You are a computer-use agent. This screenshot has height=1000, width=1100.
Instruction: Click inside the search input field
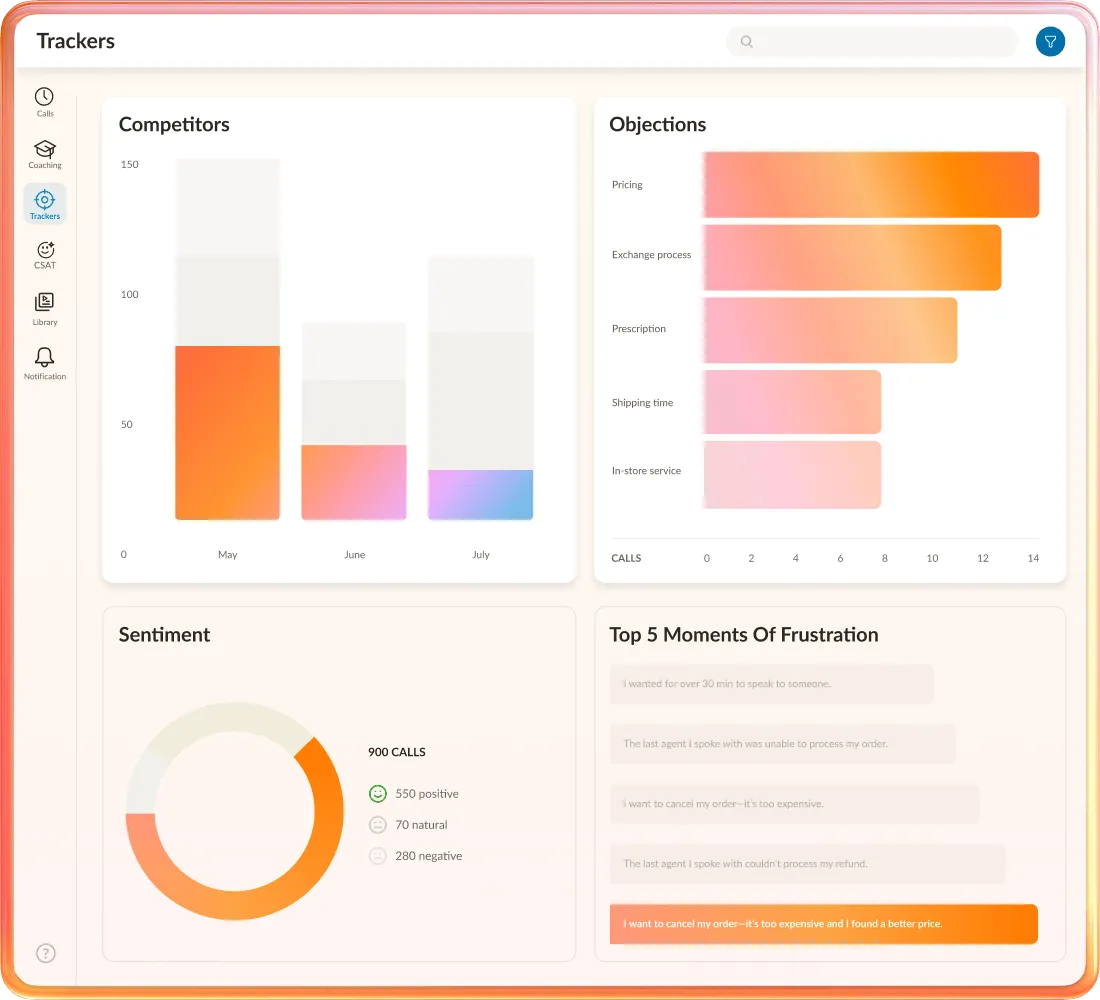point(870,41)
